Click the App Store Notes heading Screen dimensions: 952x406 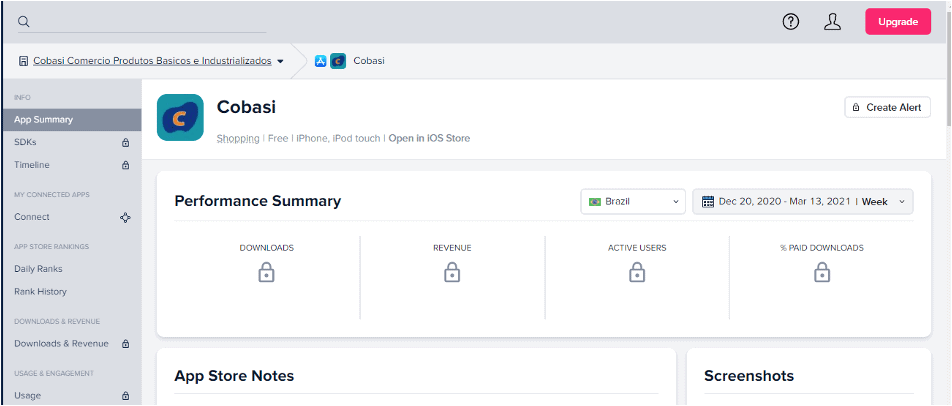pos(234,376)
